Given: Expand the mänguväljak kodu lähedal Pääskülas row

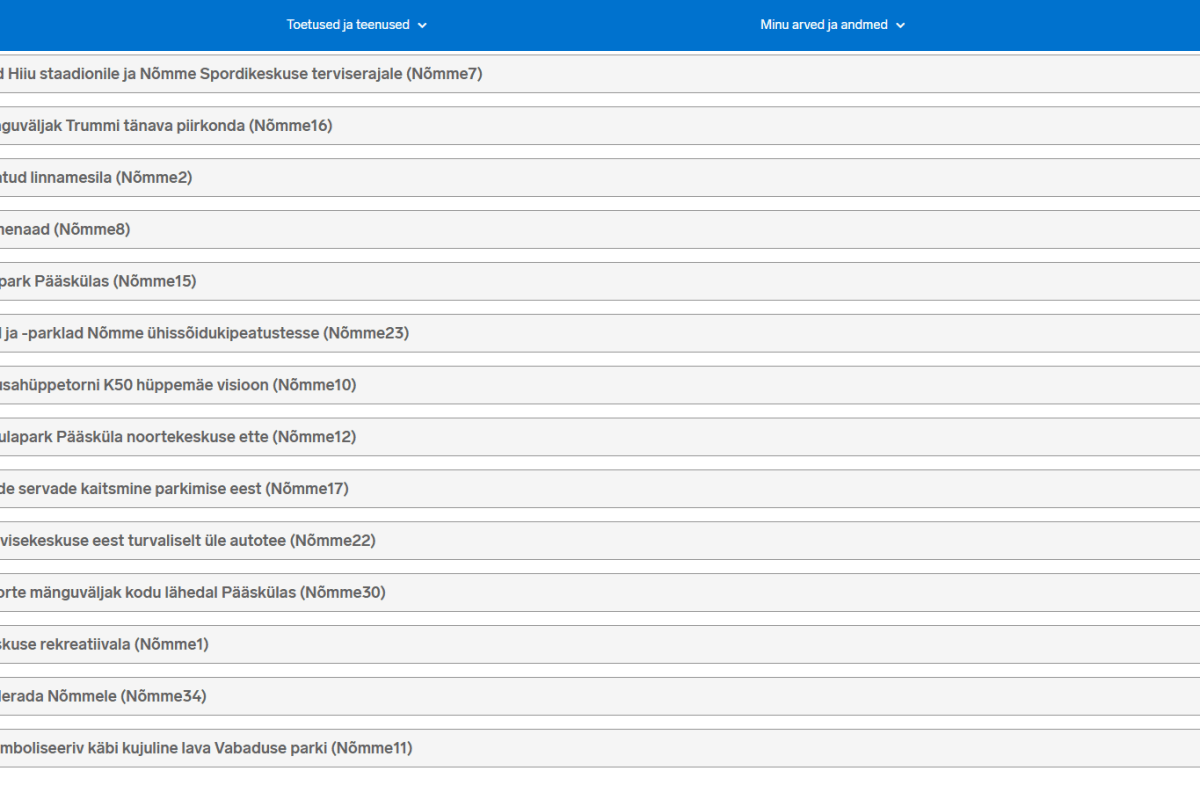Looking at the screenshot, I should [x=192, y=594].
